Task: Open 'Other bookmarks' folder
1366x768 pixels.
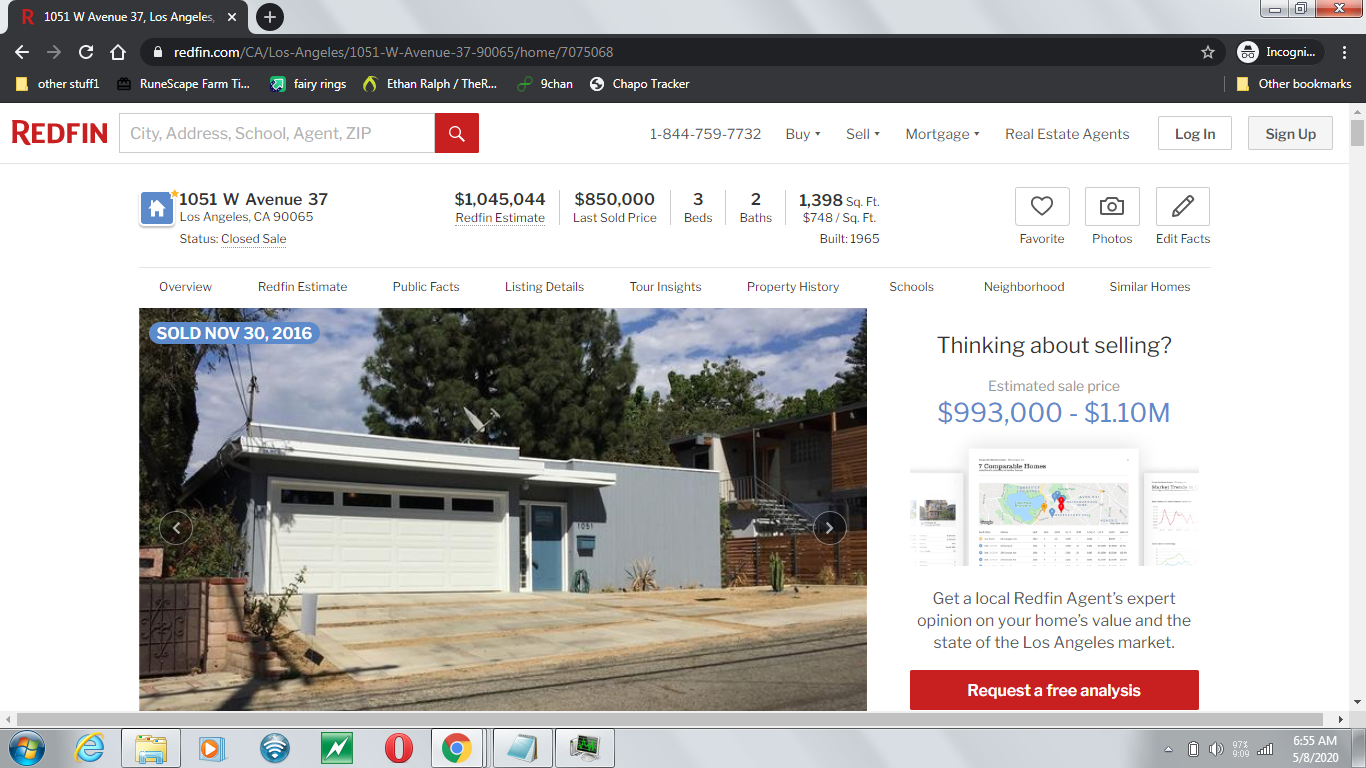Action: 1294,84
